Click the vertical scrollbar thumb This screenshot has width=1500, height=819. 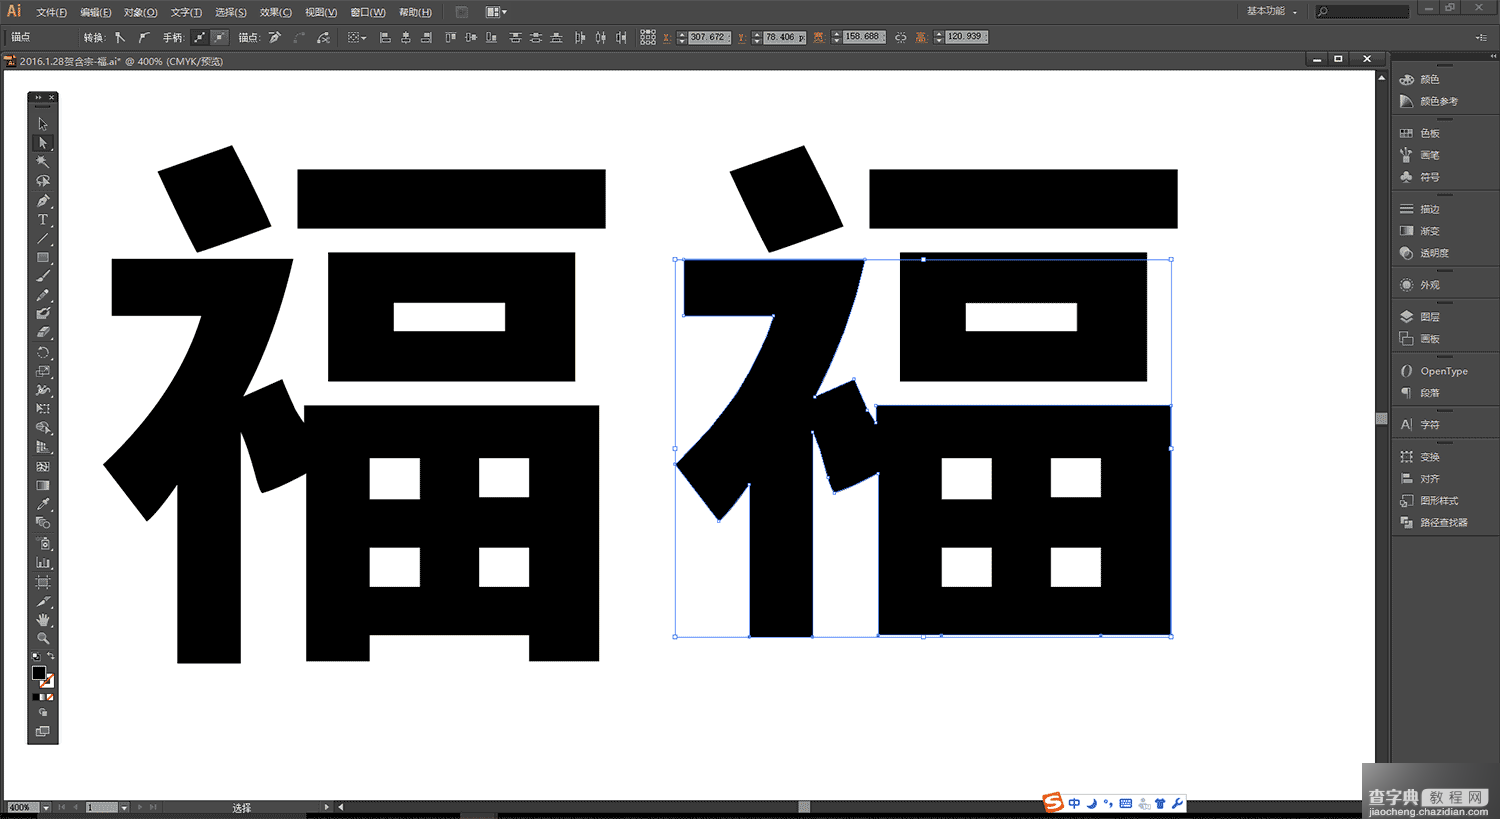[x=1382, y=418]
